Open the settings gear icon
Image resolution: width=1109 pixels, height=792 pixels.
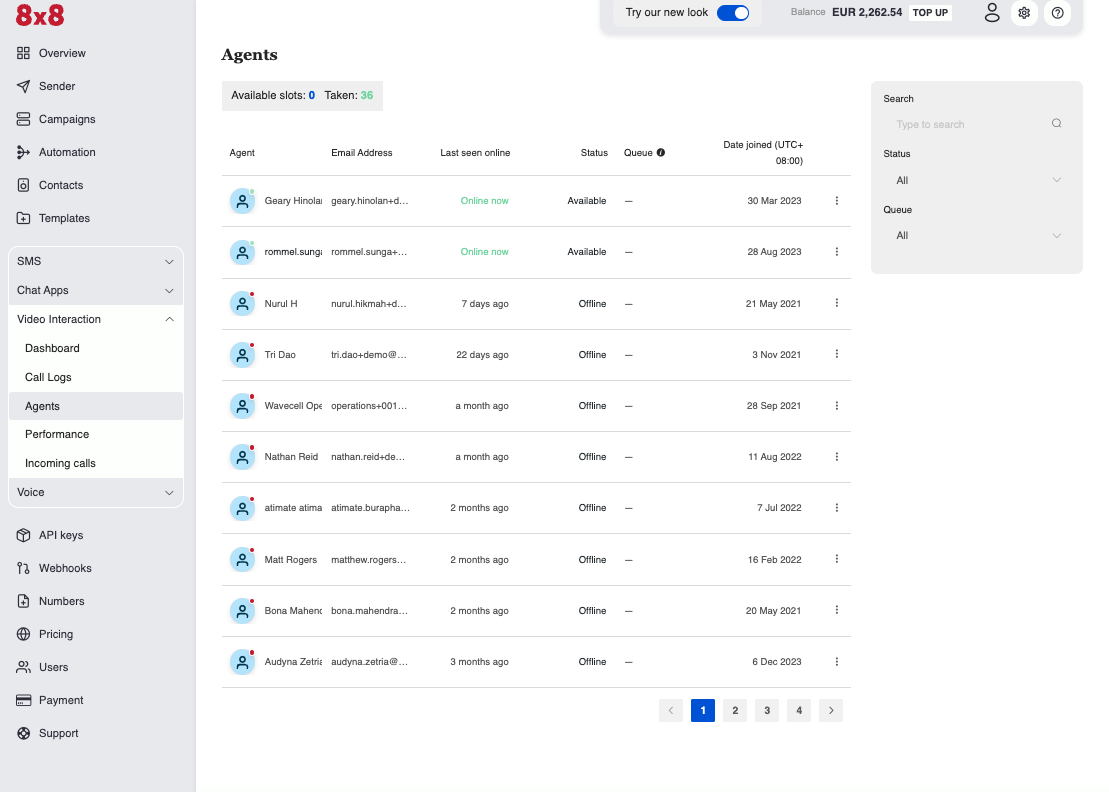(1024, 13)
